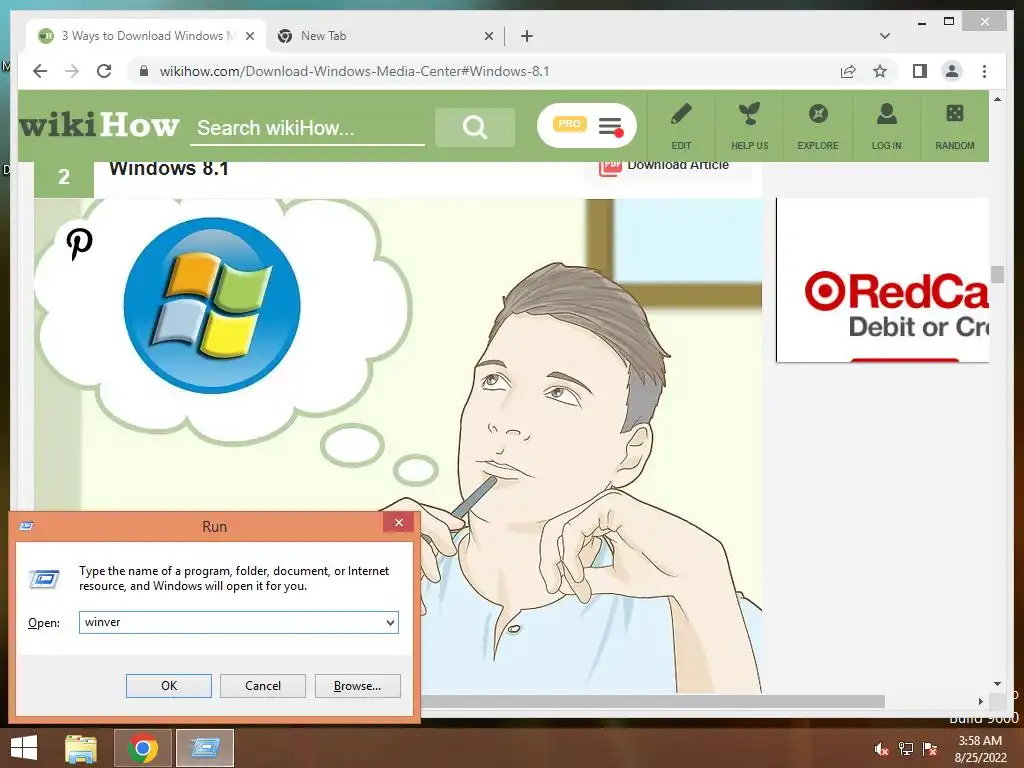The width and height of the screenshot is (1024, 768).
Task: Close the New Tab tab
Action: (x=488, y=36)
